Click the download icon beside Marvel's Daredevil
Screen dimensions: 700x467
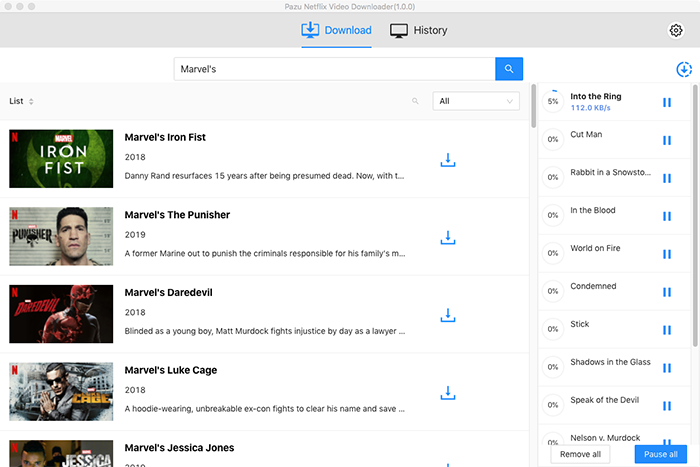pos(448,315)
